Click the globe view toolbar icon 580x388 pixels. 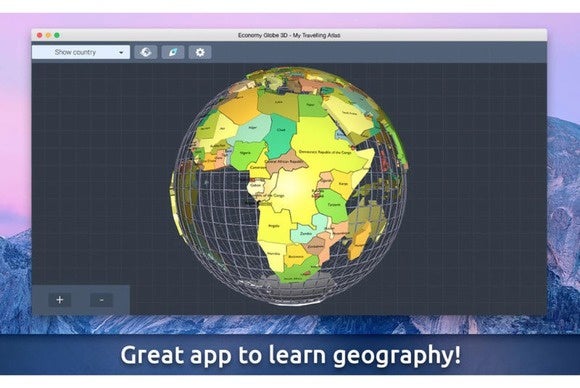[146, 52]
